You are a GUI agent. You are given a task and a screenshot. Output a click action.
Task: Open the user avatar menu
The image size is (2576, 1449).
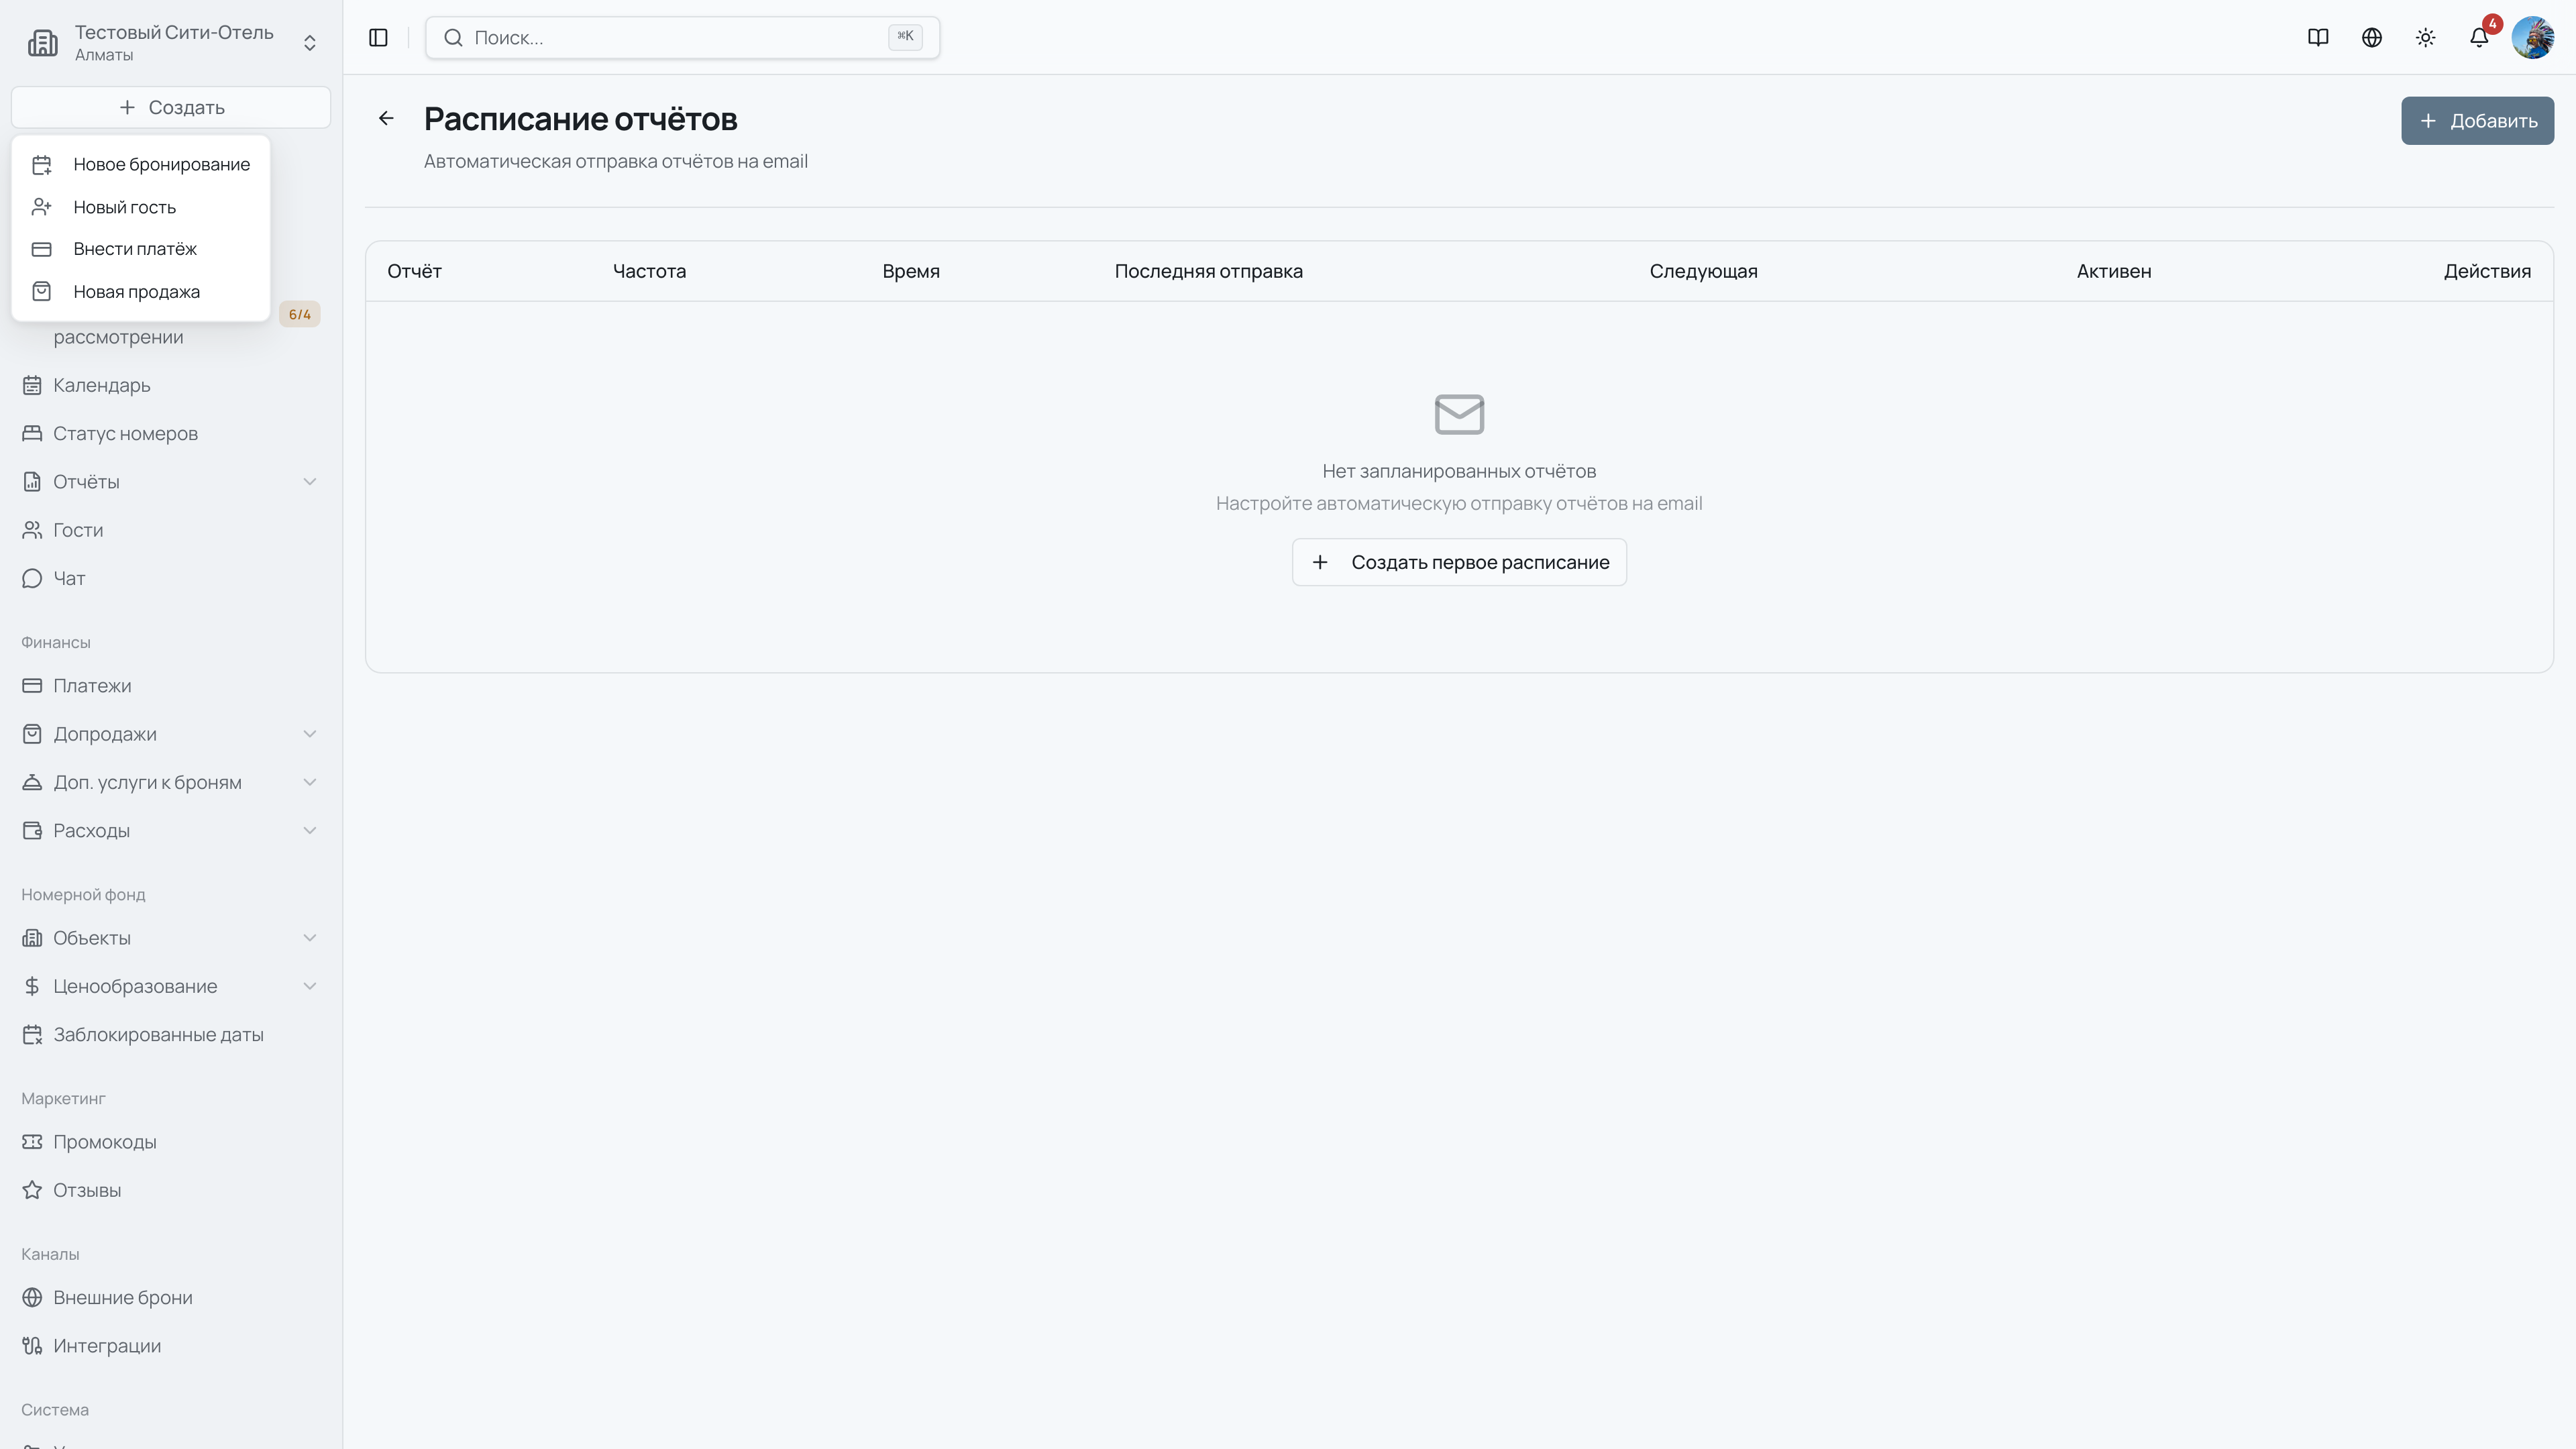pyautogui.click(x=2533, y=37)
